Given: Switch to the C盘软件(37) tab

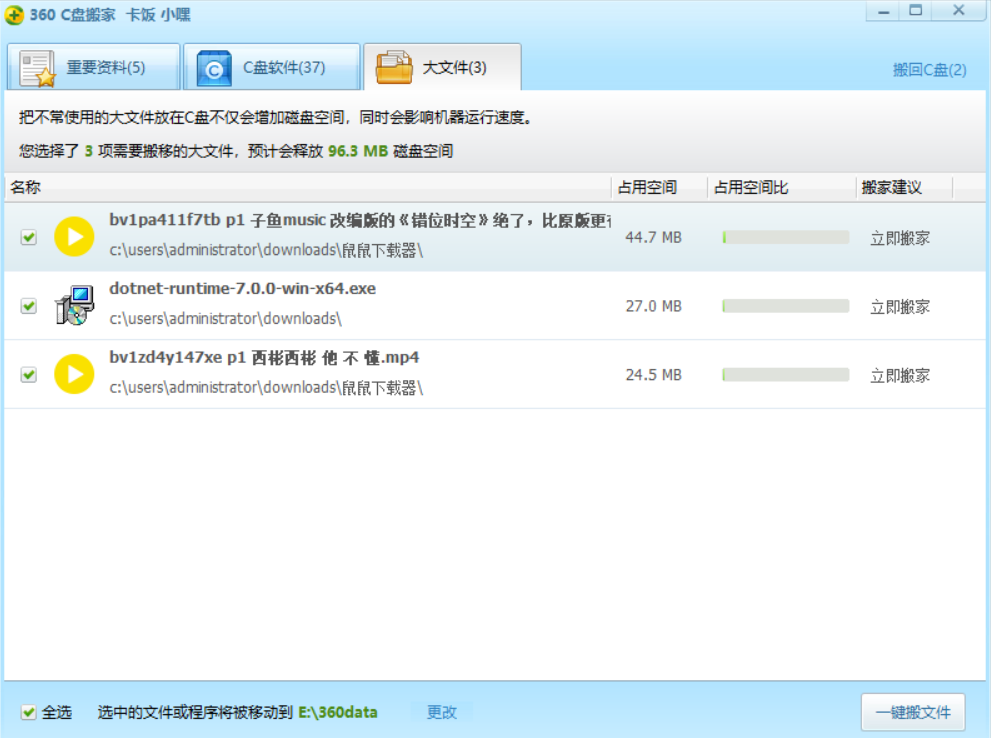Looking at the screenshot, I should [x=272, y=67].
